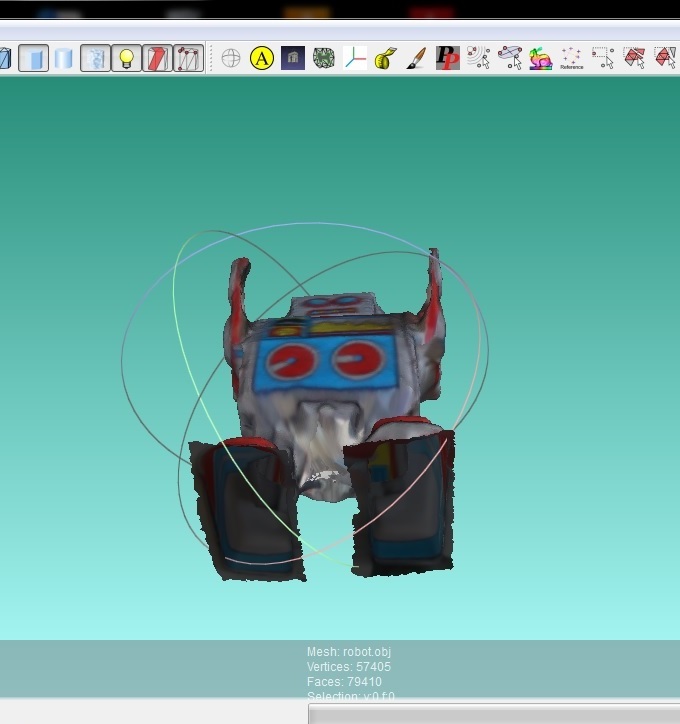
Task: Click the select connected points tool
Action: (x=478, y=58)
